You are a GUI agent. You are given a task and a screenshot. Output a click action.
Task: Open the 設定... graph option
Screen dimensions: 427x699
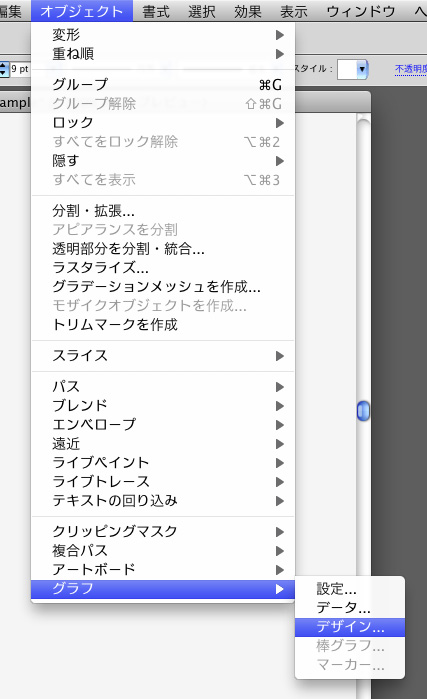pos(350,589)
